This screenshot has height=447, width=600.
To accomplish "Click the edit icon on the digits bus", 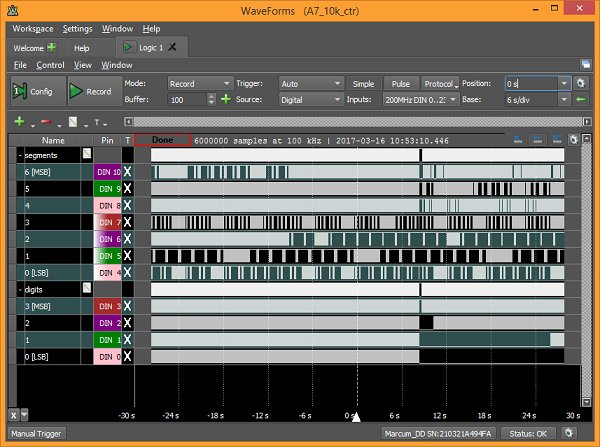I will coord(87,288).
